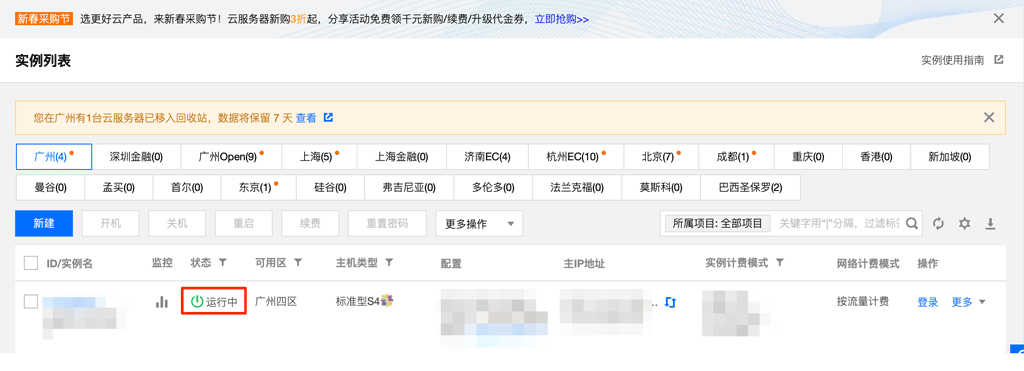Open the settings gear icon
This screenshot has height=371, width=1024.
tap(965, 223)
